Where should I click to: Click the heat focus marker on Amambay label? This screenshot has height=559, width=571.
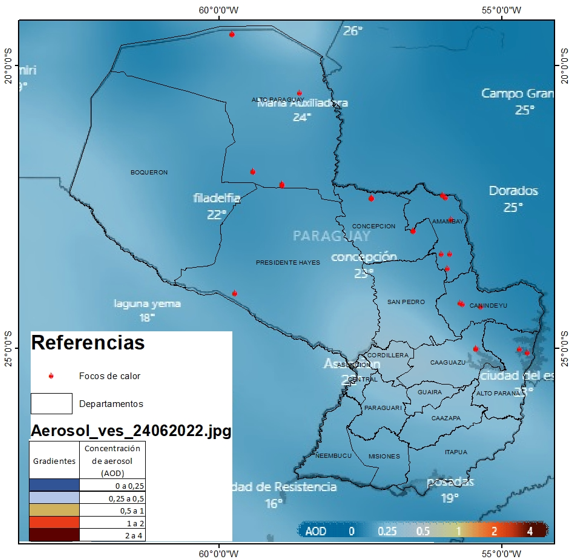click(x=450, y=220)
